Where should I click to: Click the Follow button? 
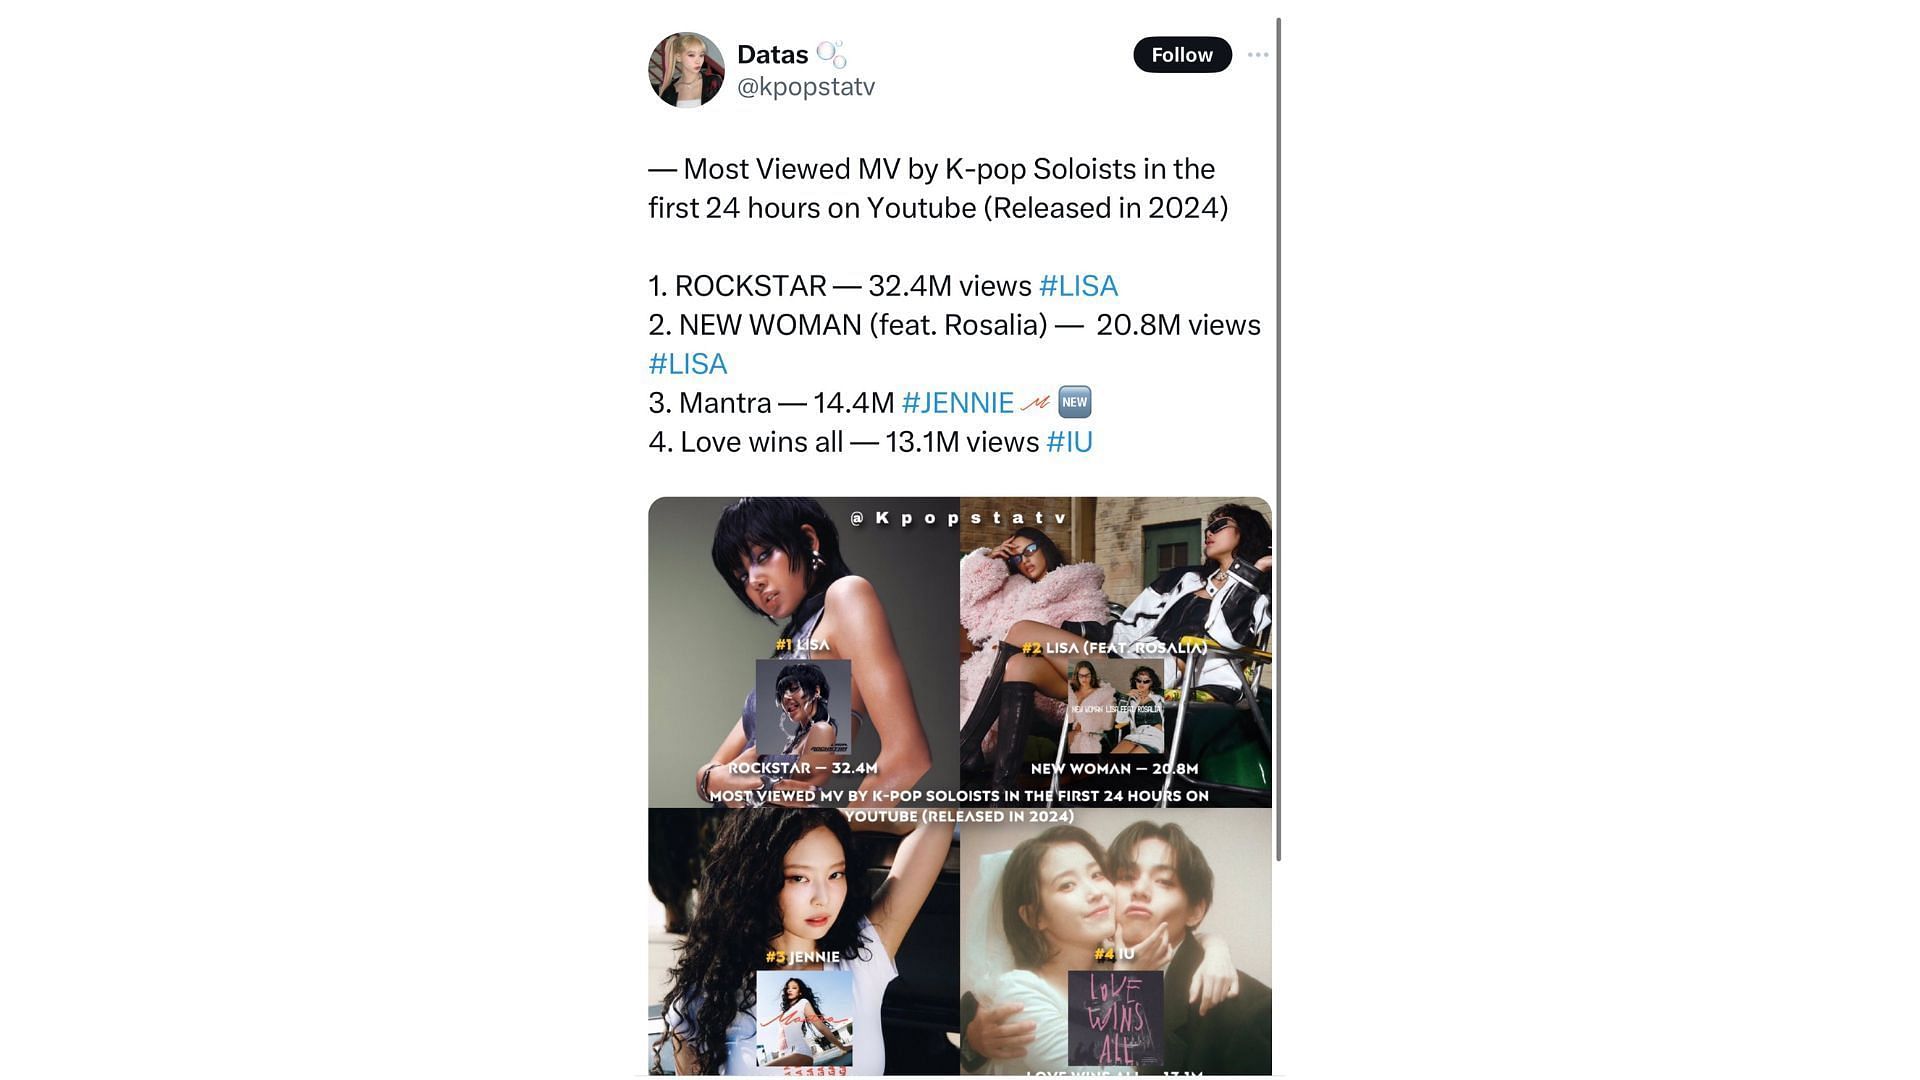click(x=1182, y=55)
